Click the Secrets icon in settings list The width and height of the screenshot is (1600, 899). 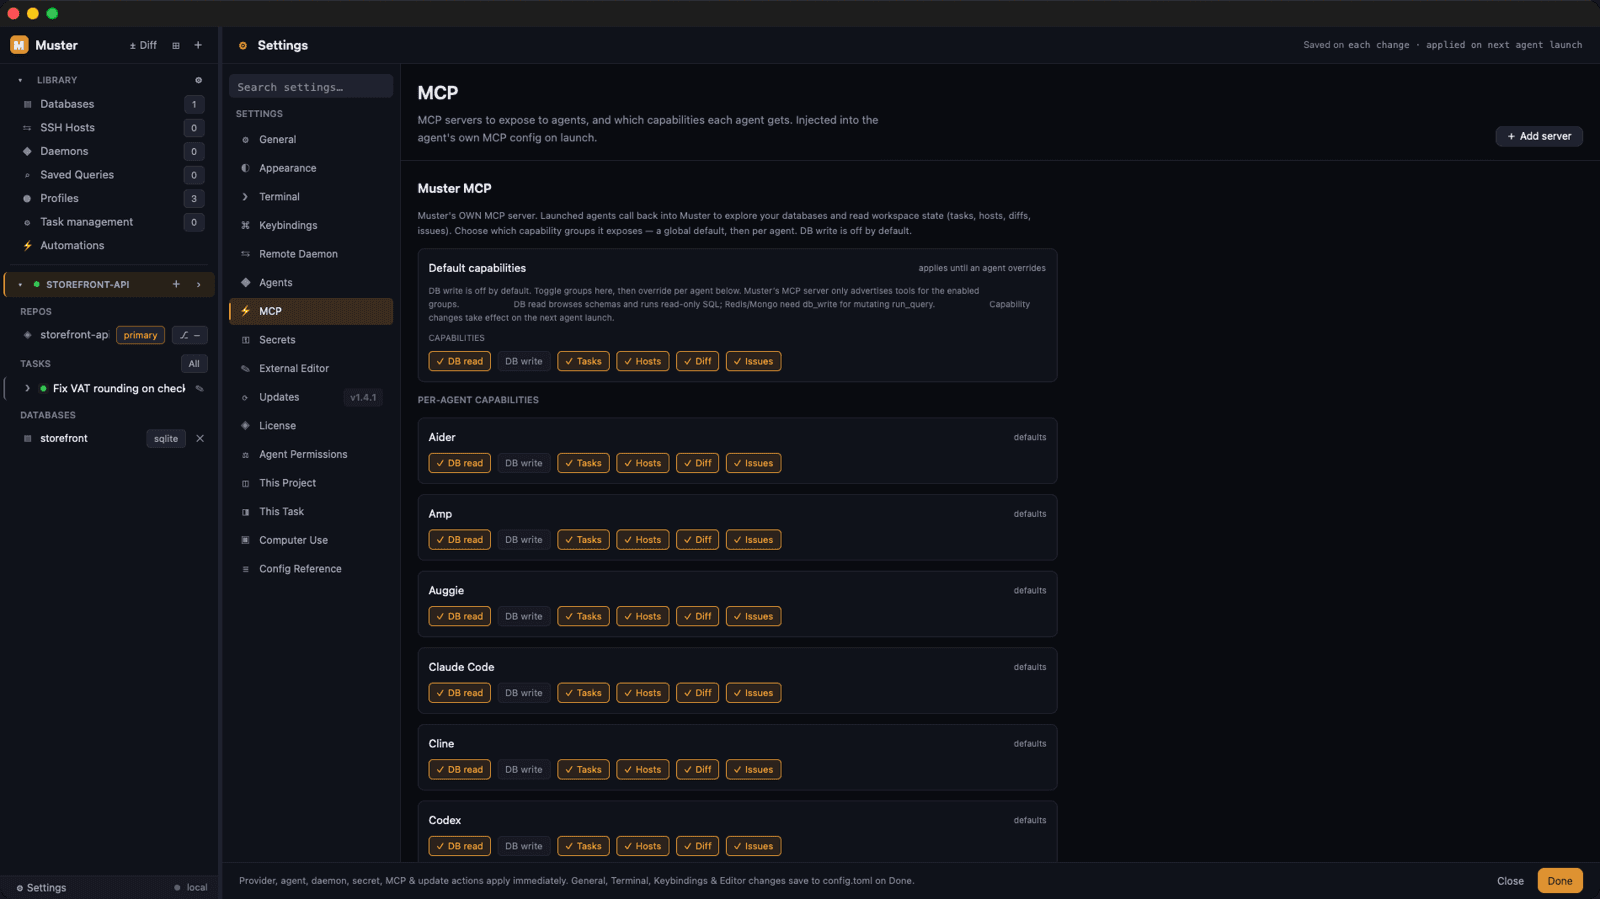[x=245, y=340]
